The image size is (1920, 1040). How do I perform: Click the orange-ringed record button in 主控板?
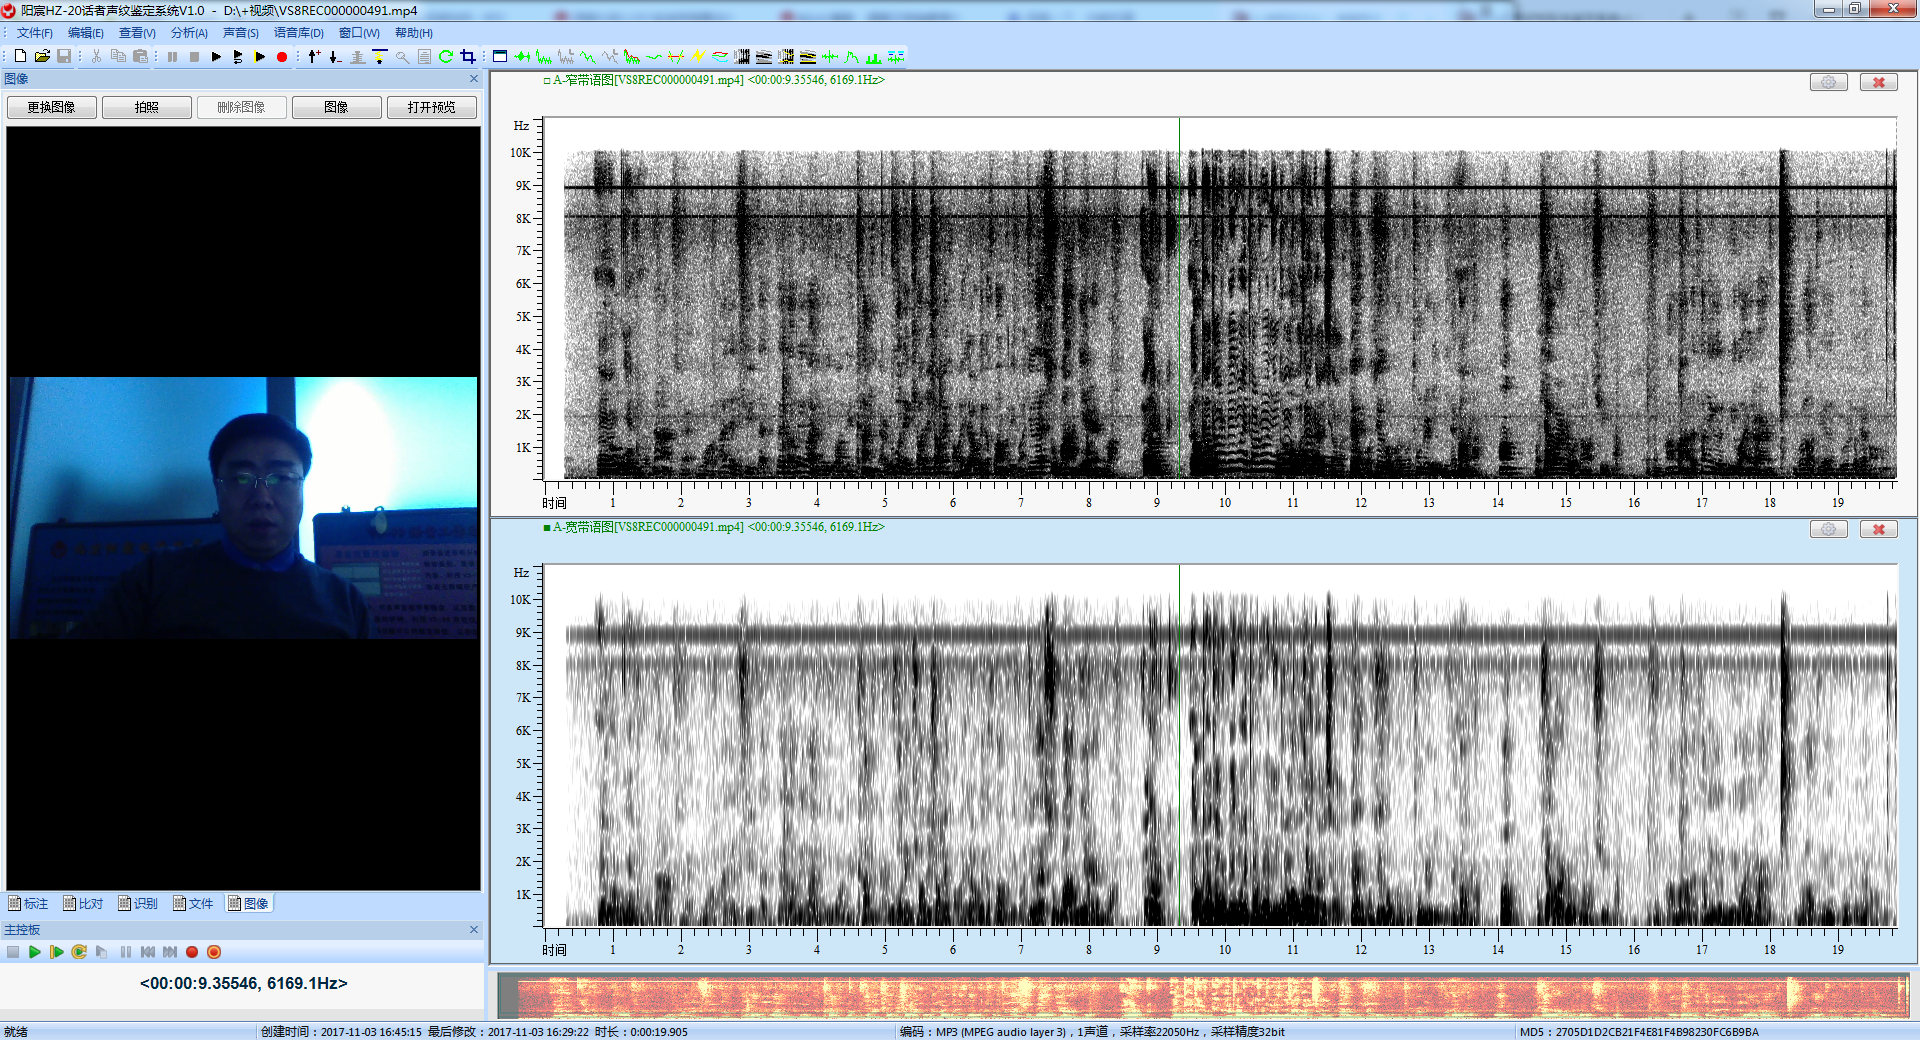click(x=214, y=952)
